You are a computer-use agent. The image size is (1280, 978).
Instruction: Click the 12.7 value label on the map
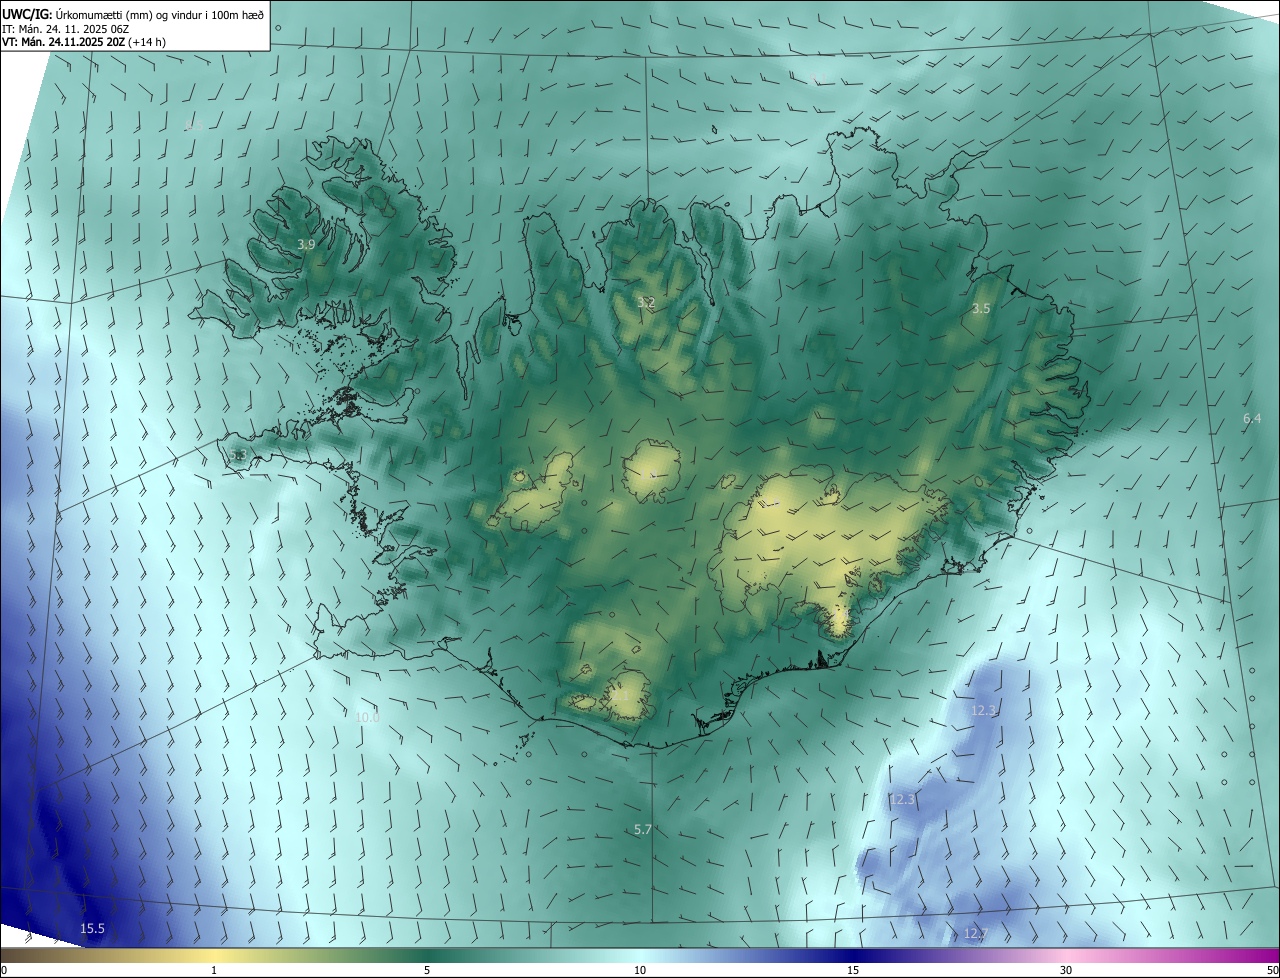tap(976, 934)
